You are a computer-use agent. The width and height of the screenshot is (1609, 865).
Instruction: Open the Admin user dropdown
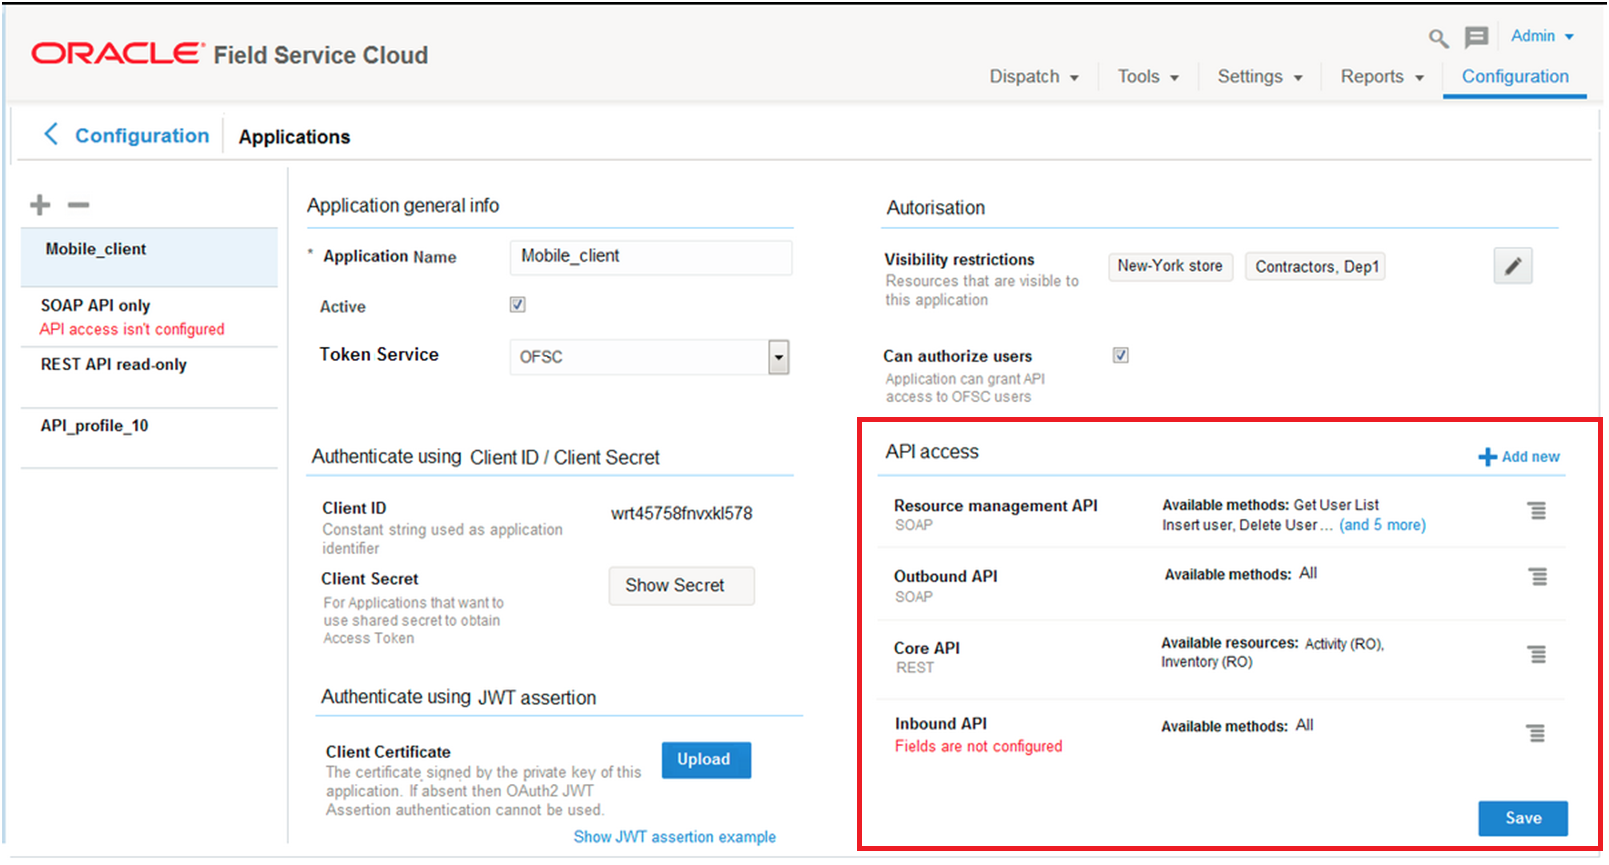(x=1542, y=36)
